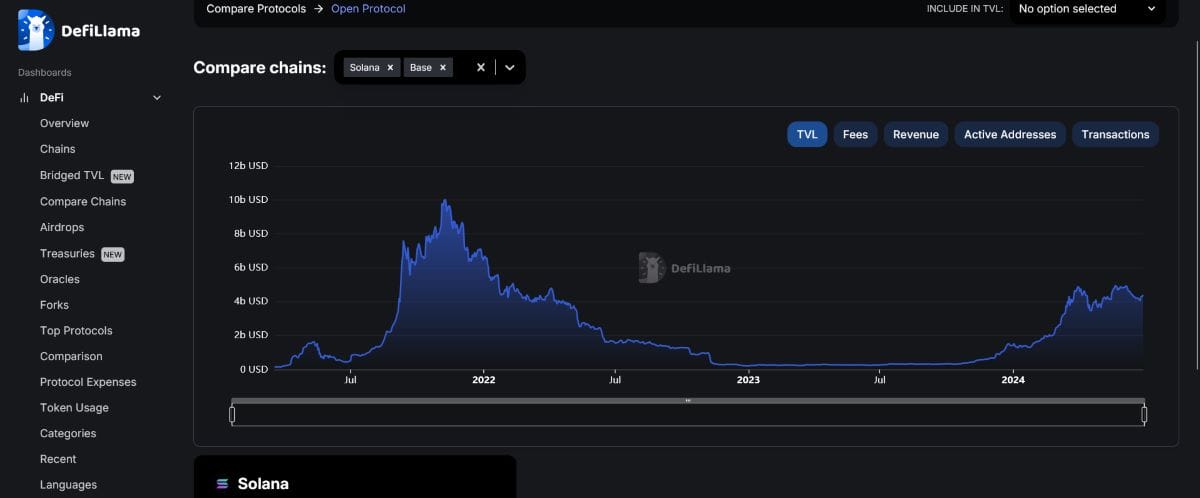The image size is (1200, 498).
Task: Open the Forks page
Action: [54, 305]
